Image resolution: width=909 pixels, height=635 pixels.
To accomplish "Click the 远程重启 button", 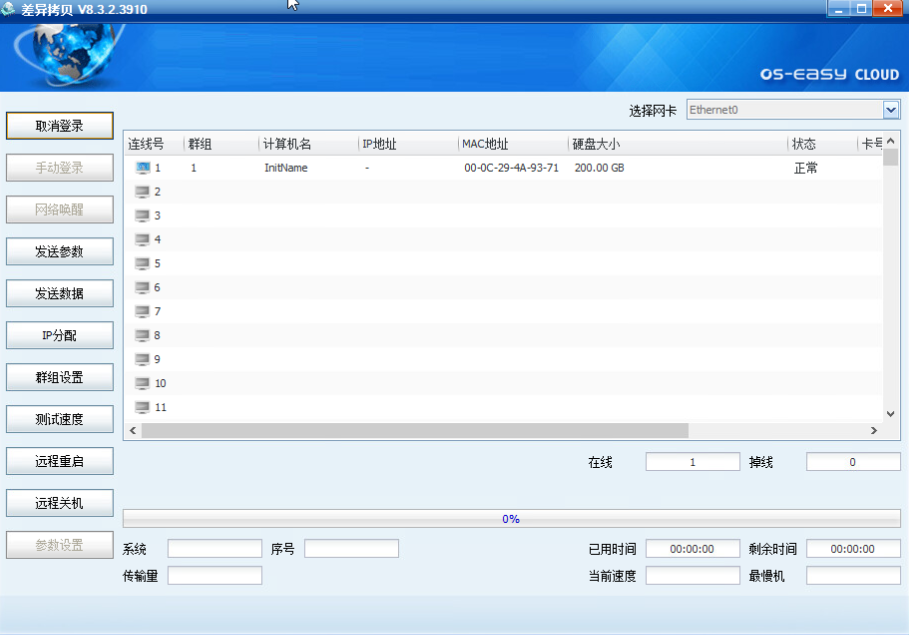I will tap(60, 462).
